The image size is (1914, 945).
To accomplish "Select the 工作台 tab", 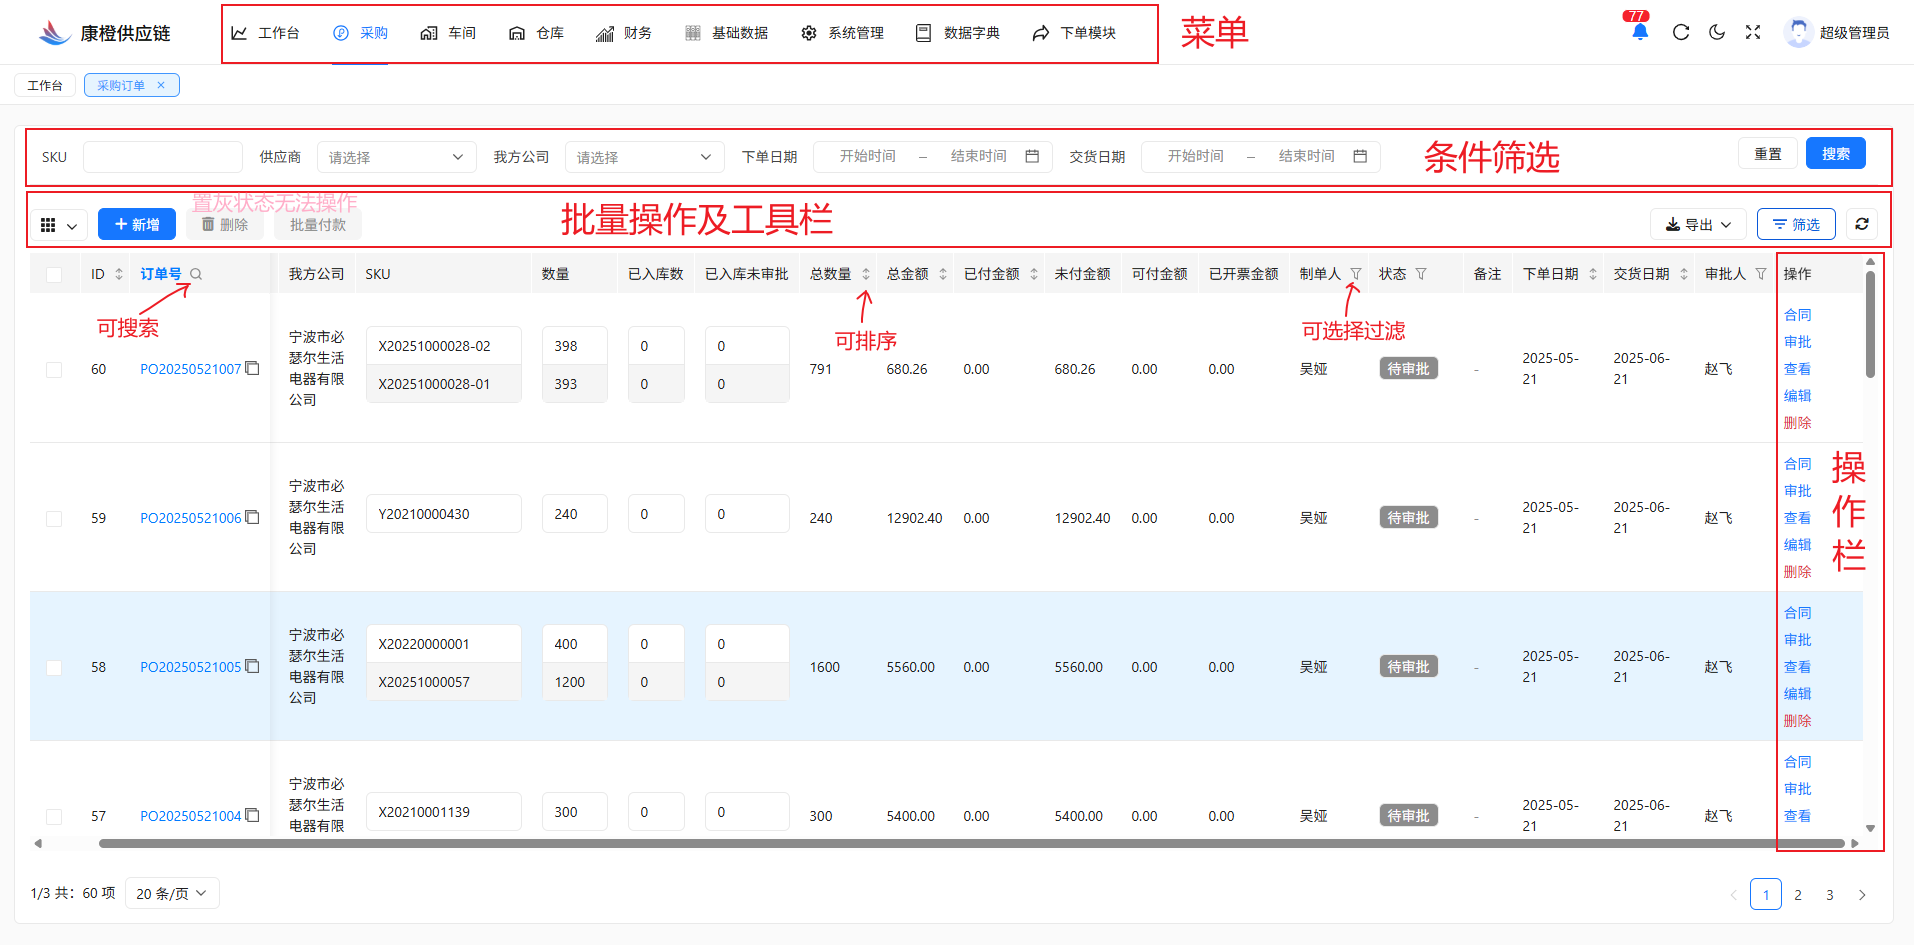I will click(x=45, y=84).
